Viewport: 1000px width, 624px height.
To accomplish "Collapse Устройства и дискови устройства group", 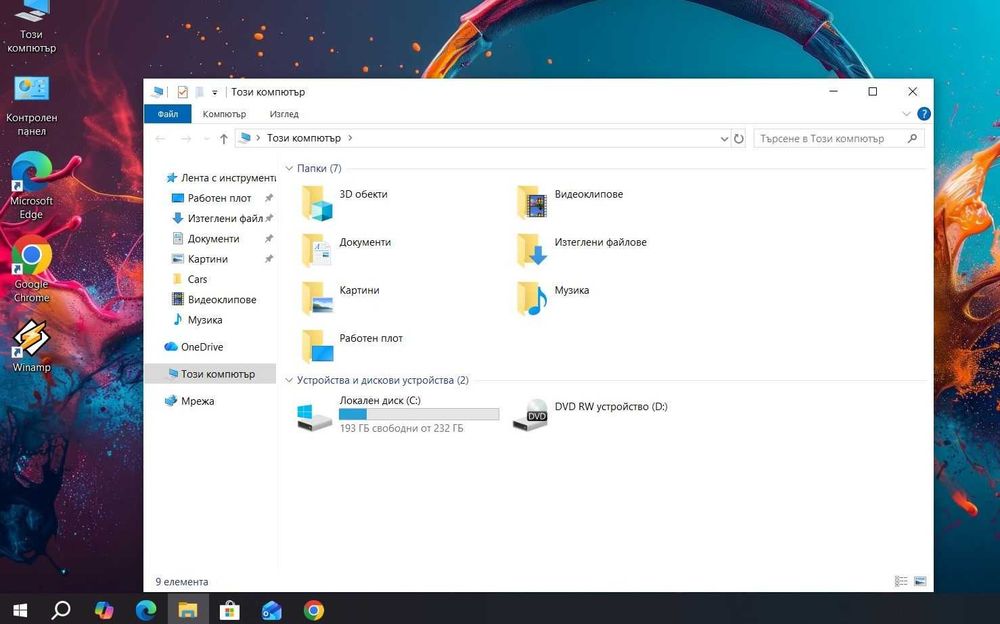I will pyautogui.click(x=289, y=380).
